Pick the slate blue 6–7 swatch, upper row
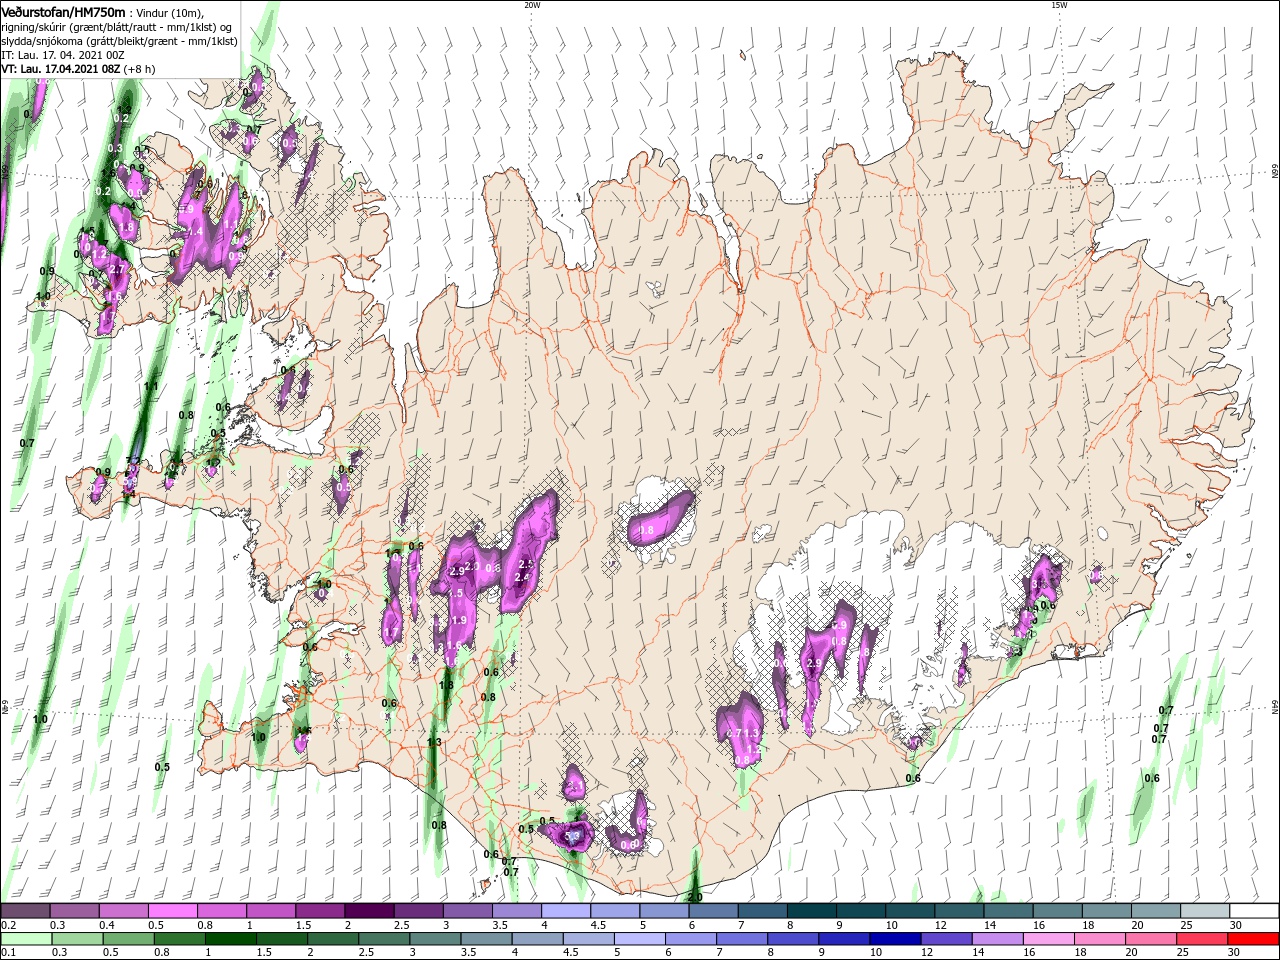1280x960 pixels. (x=714, y=911)
